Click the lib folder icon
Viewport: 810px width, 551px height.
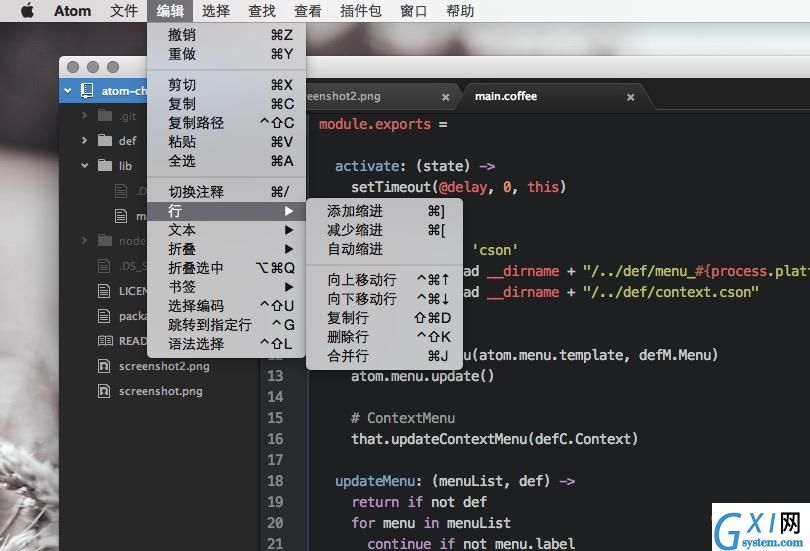point(105,165)
